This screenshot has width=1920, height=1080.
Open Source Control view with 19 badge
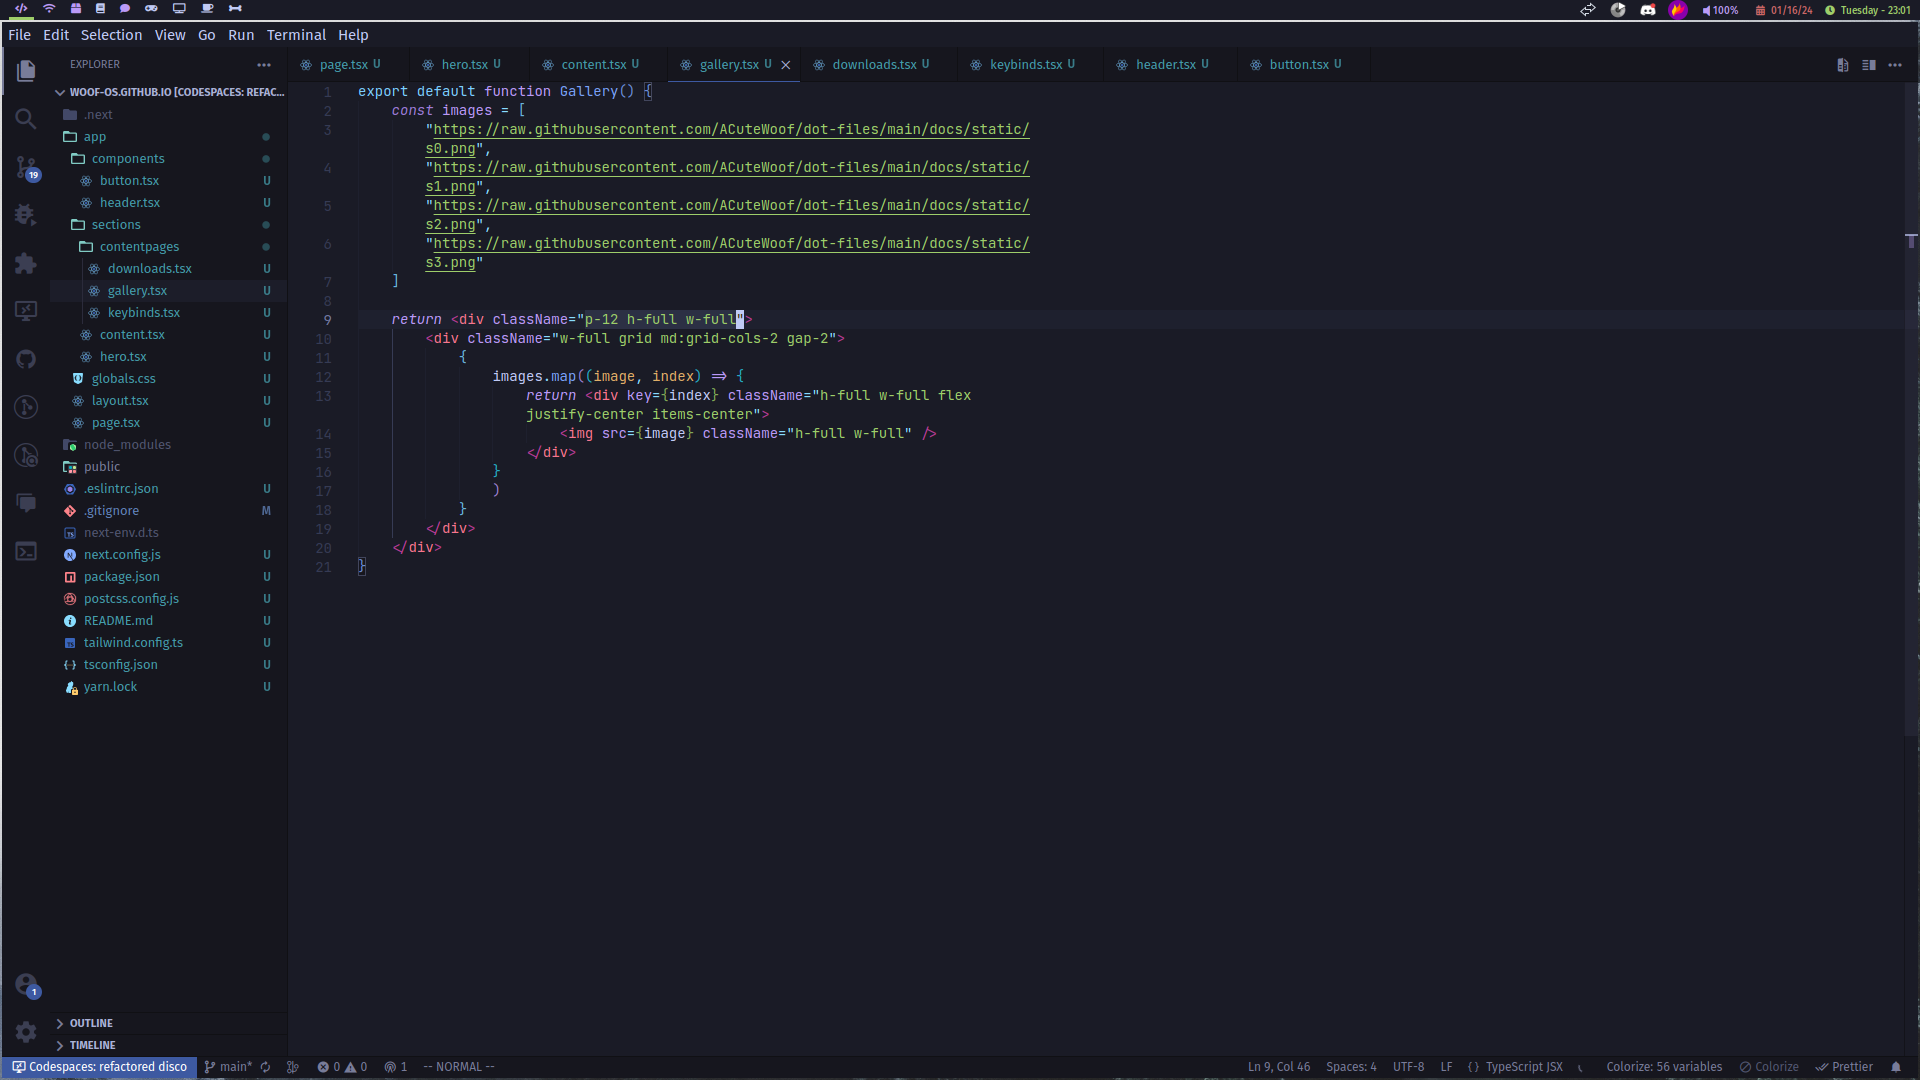point(26,167)
